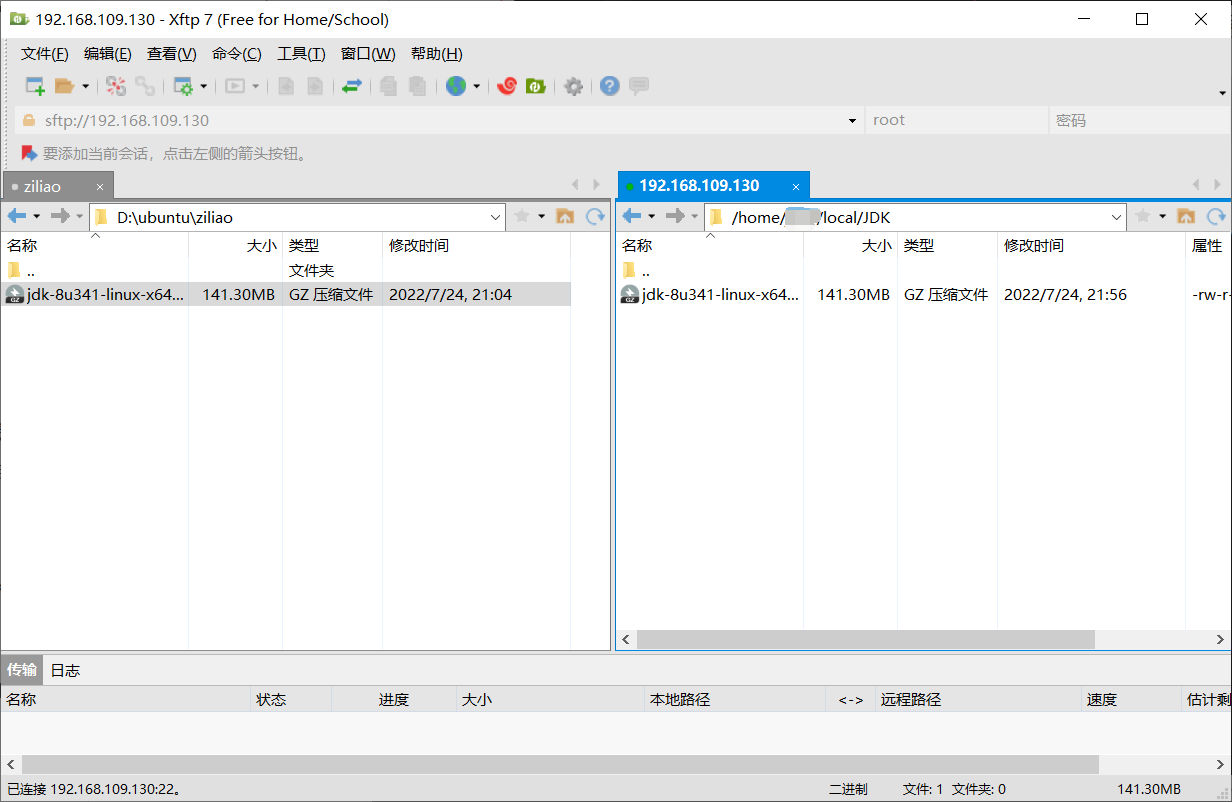This screenshot has height=802, width=1232.
Task: Click the green Xftp launcher icon
Action: 535,86
